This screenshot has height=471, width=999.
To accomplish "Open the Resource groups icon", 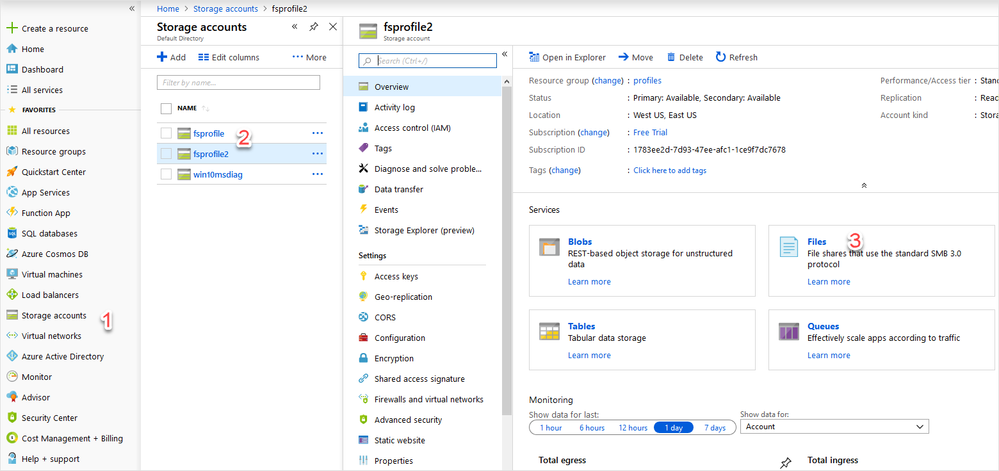I will pyautogui.click(x=11, y=152).
